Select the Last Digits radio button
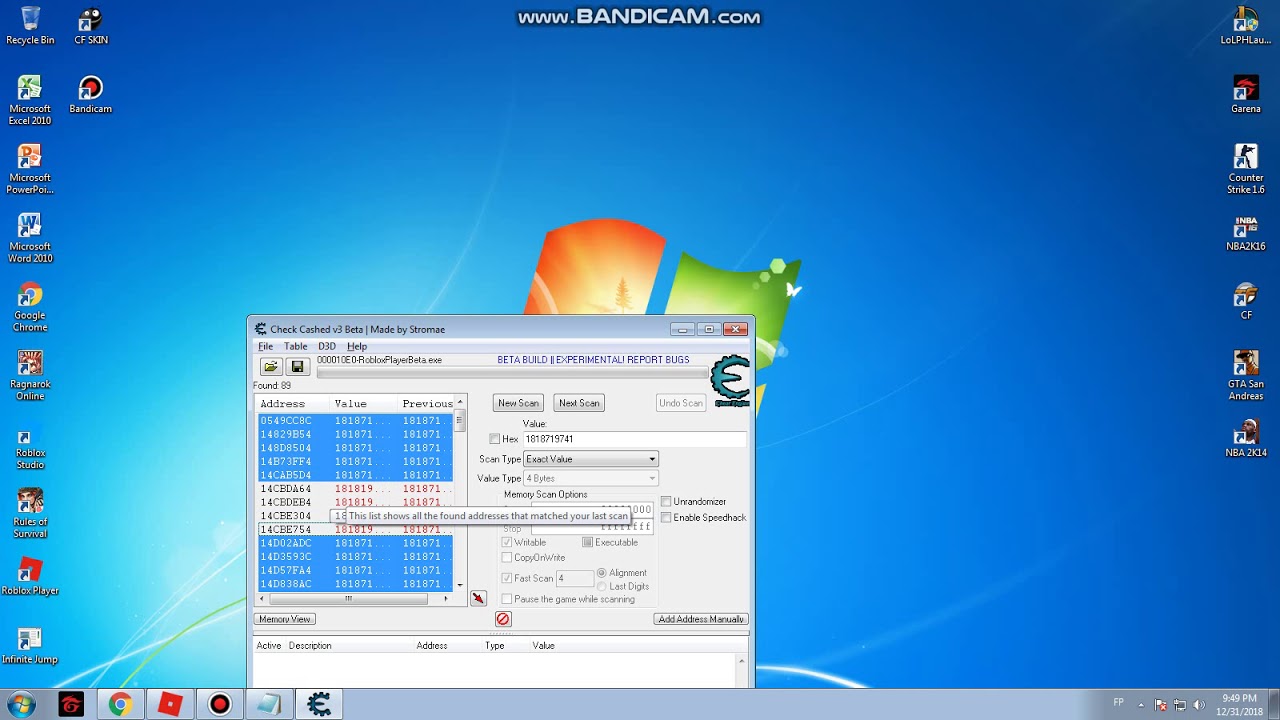Image resolution: width=1280 pixels, height=720 pixels. (602, 586)
